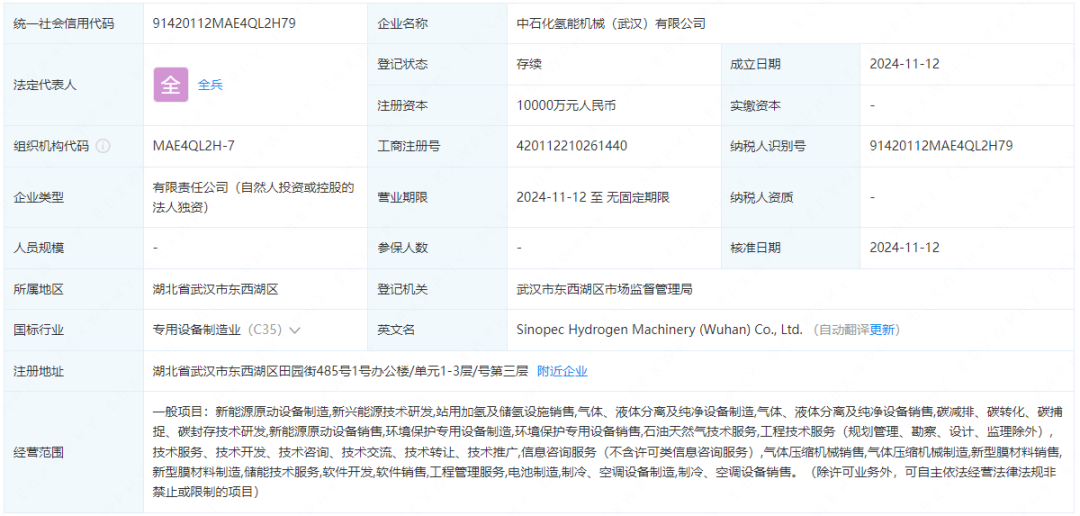Viewport: 1080px width, 516px height.
Task: Click the 英文名 label cell
Action: [x=437, y=330]
